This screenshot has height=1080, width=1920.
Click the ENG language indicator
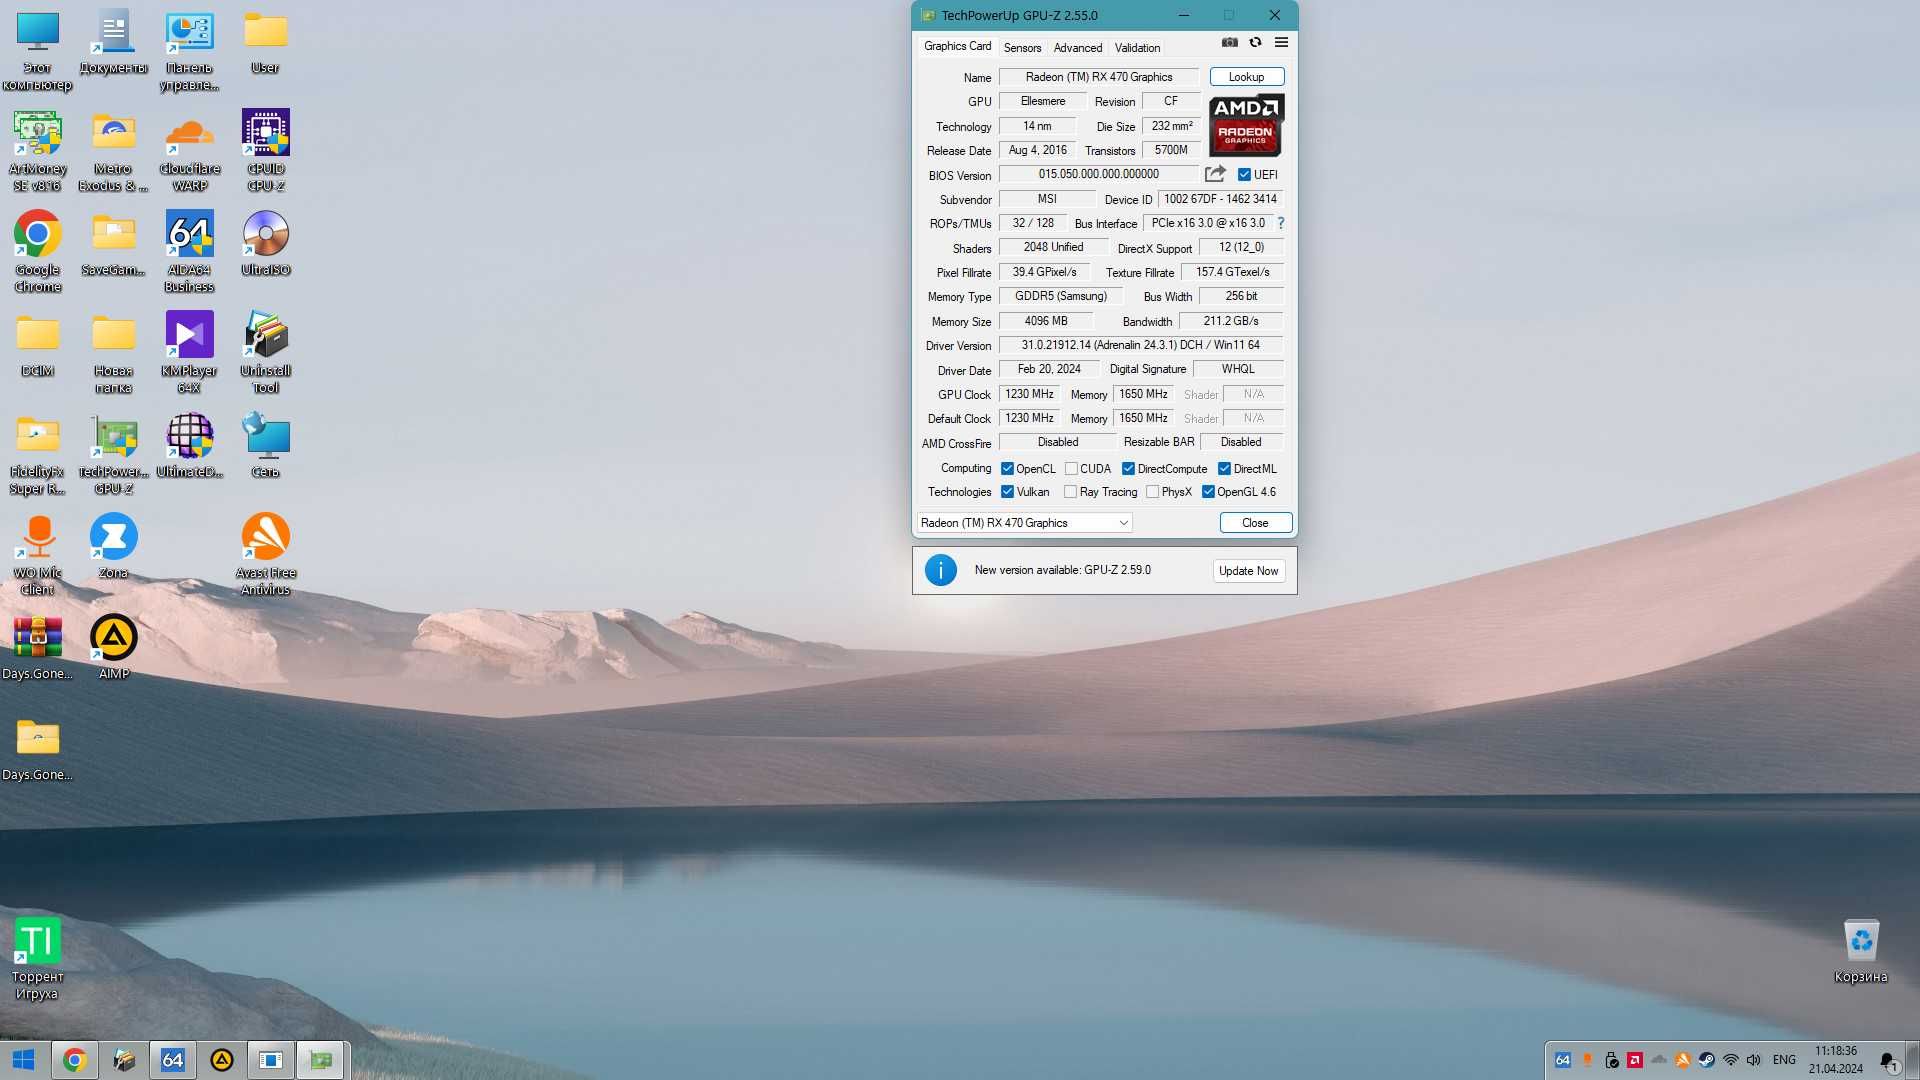(1784, 1060)
